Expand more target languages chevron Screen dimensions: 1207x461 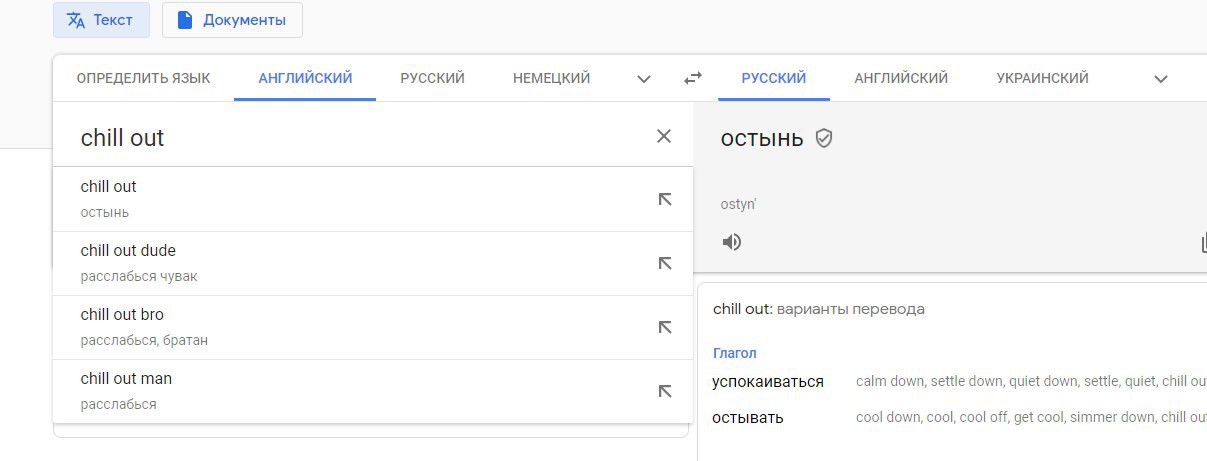click(1161, 79)
